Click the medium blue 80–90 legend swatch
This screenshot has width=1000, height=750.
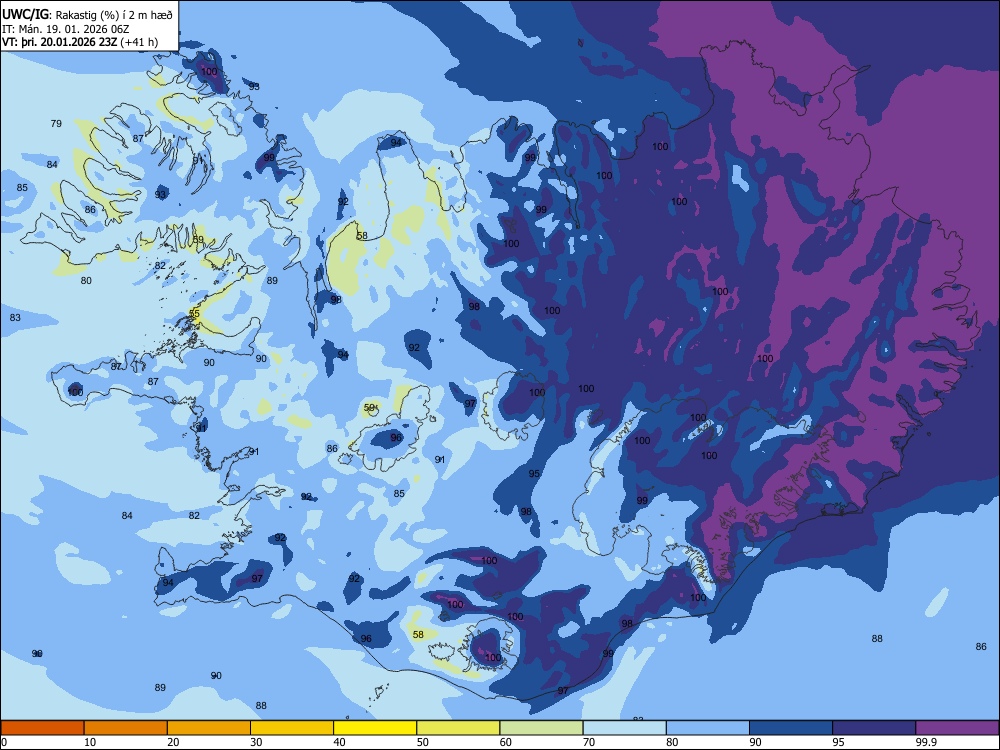point(708,728)
